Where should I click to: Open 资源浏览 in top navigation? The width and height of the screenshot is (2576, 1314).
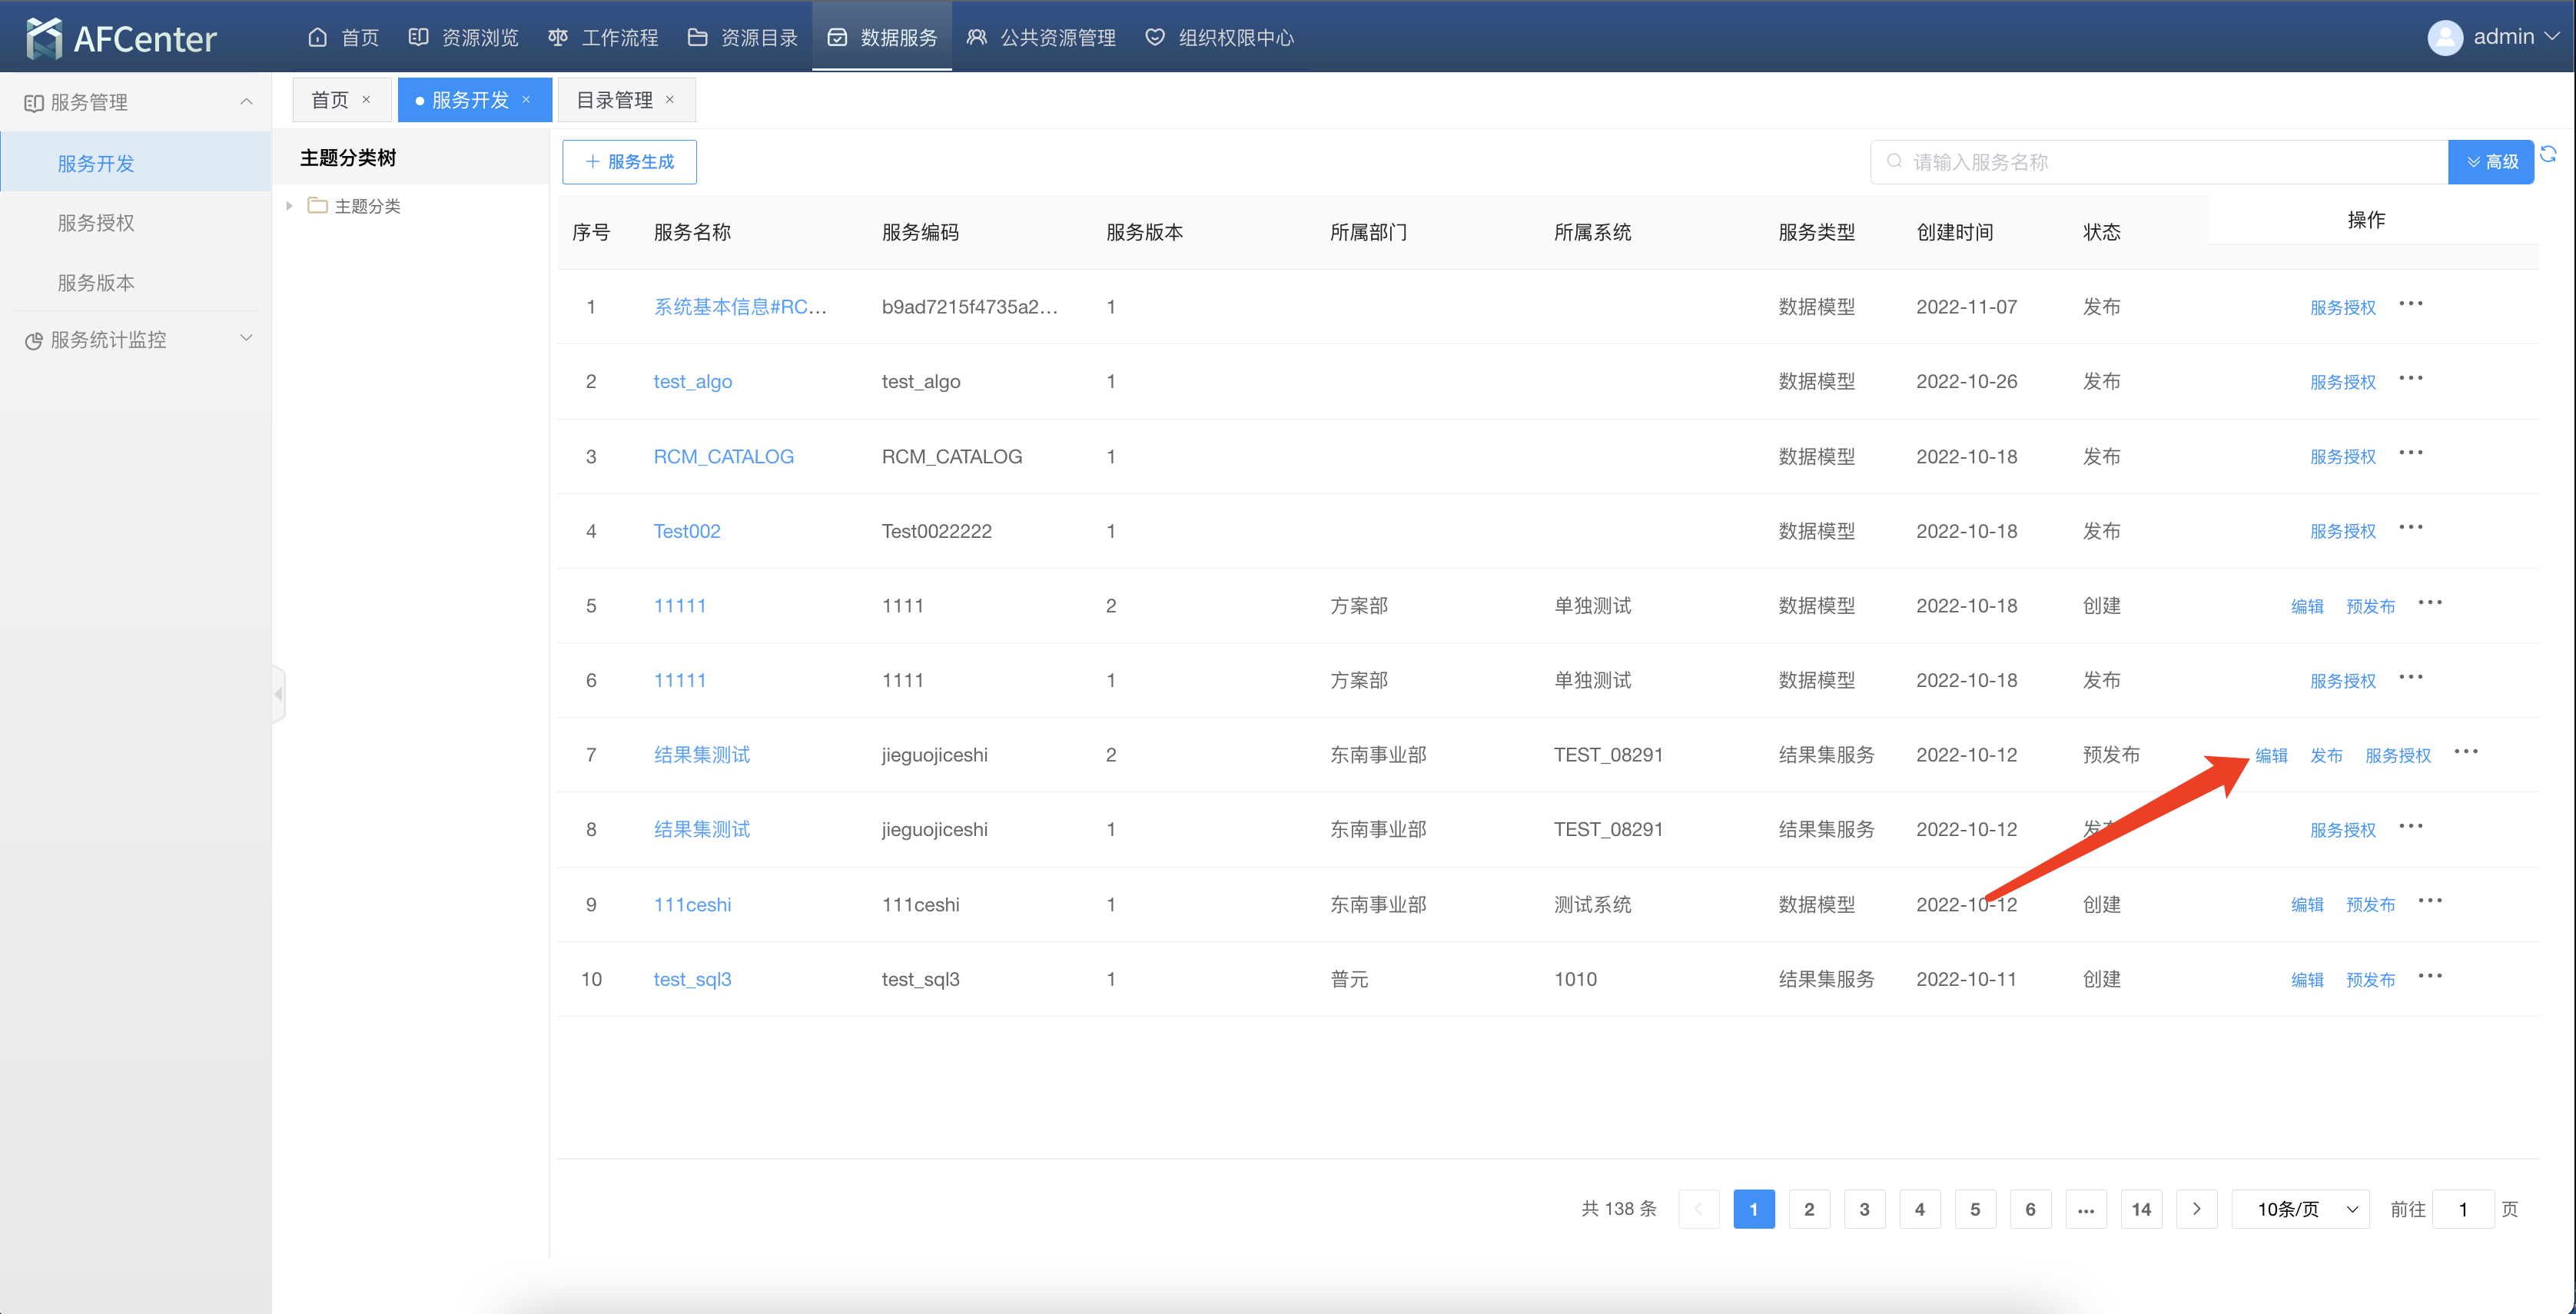(x=464, y=37)
